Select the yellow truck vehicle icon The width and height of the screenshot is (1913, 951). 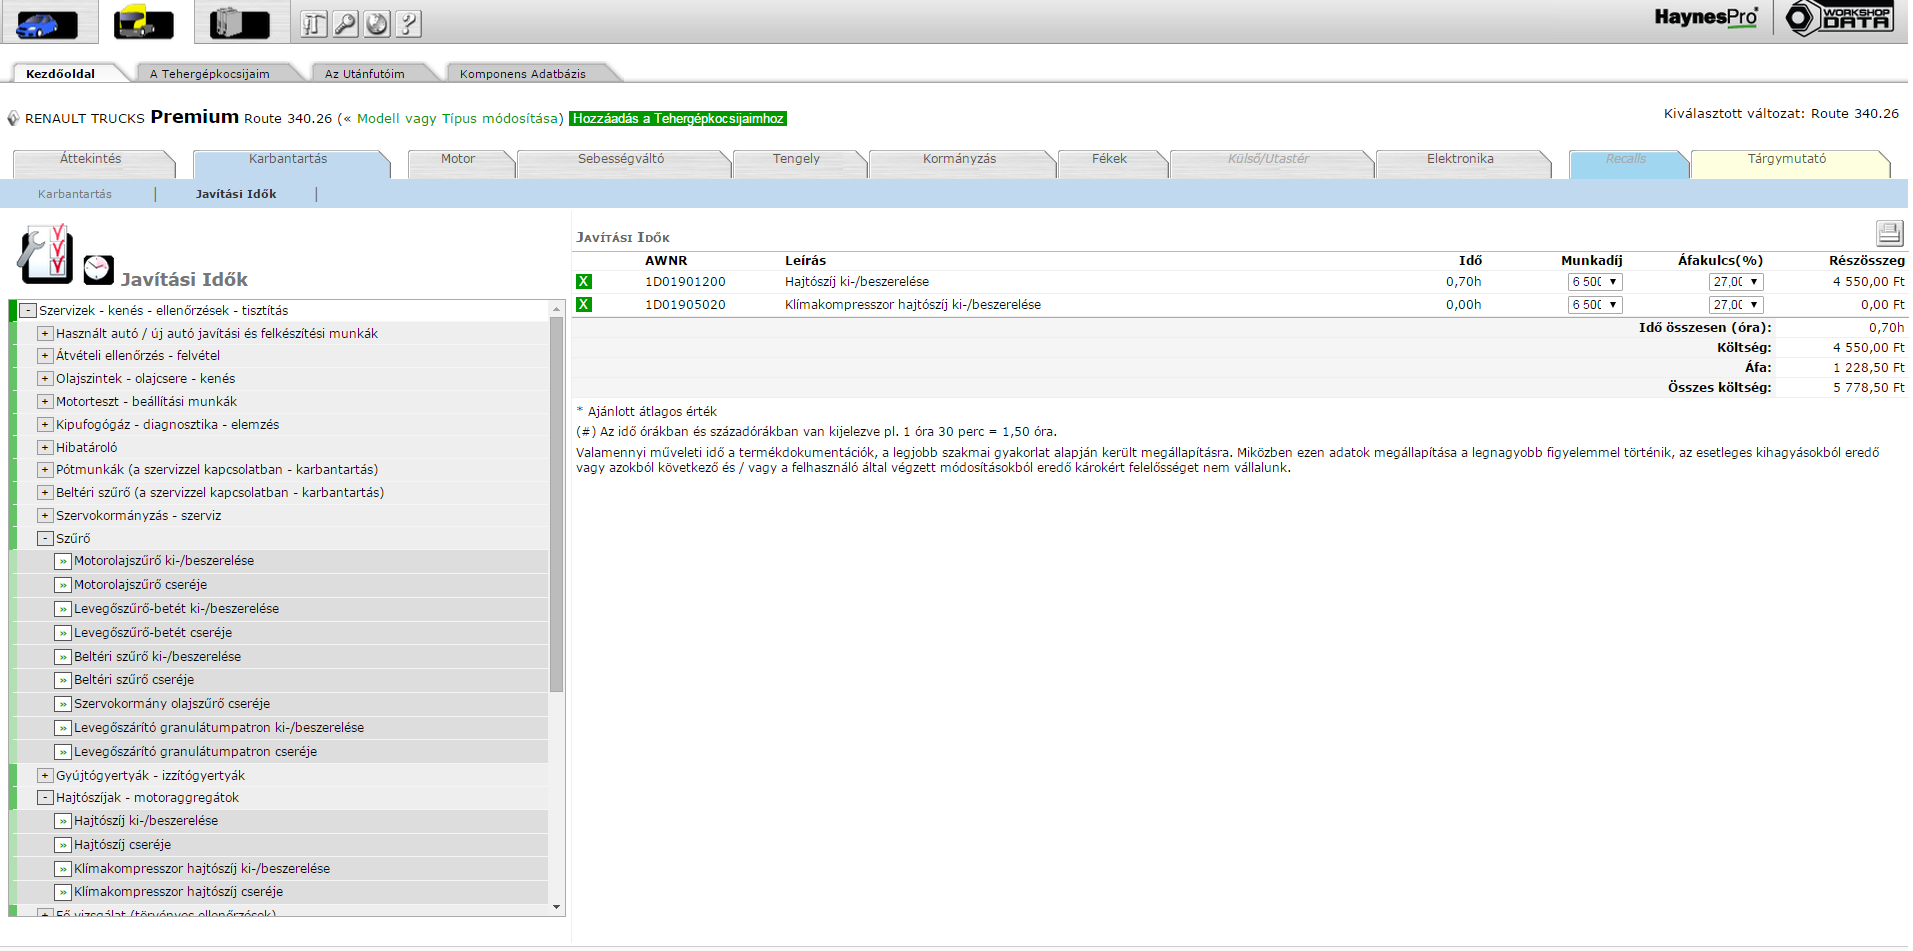tap(144, 22)
